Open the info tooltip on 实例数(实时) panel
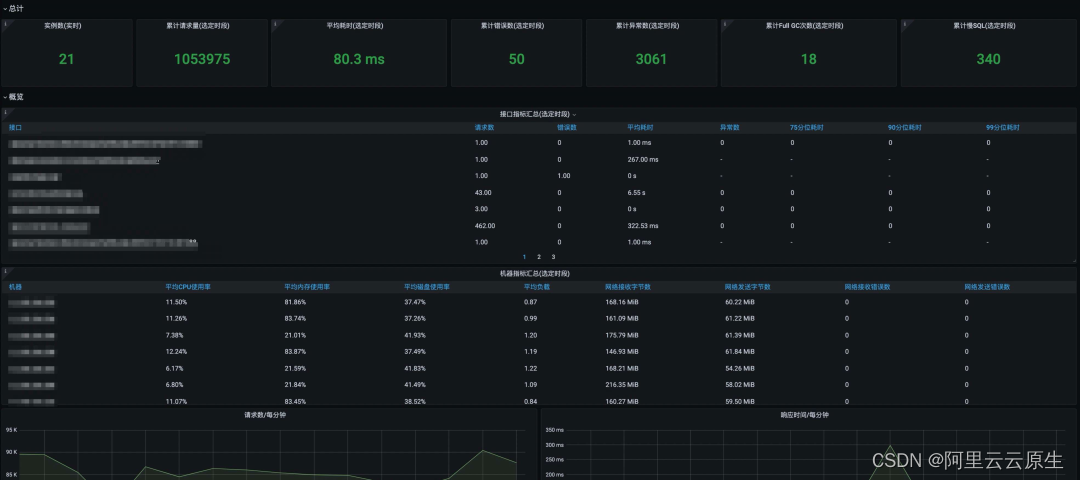This screenshot has height=480, width=1080. click(5, 23)
